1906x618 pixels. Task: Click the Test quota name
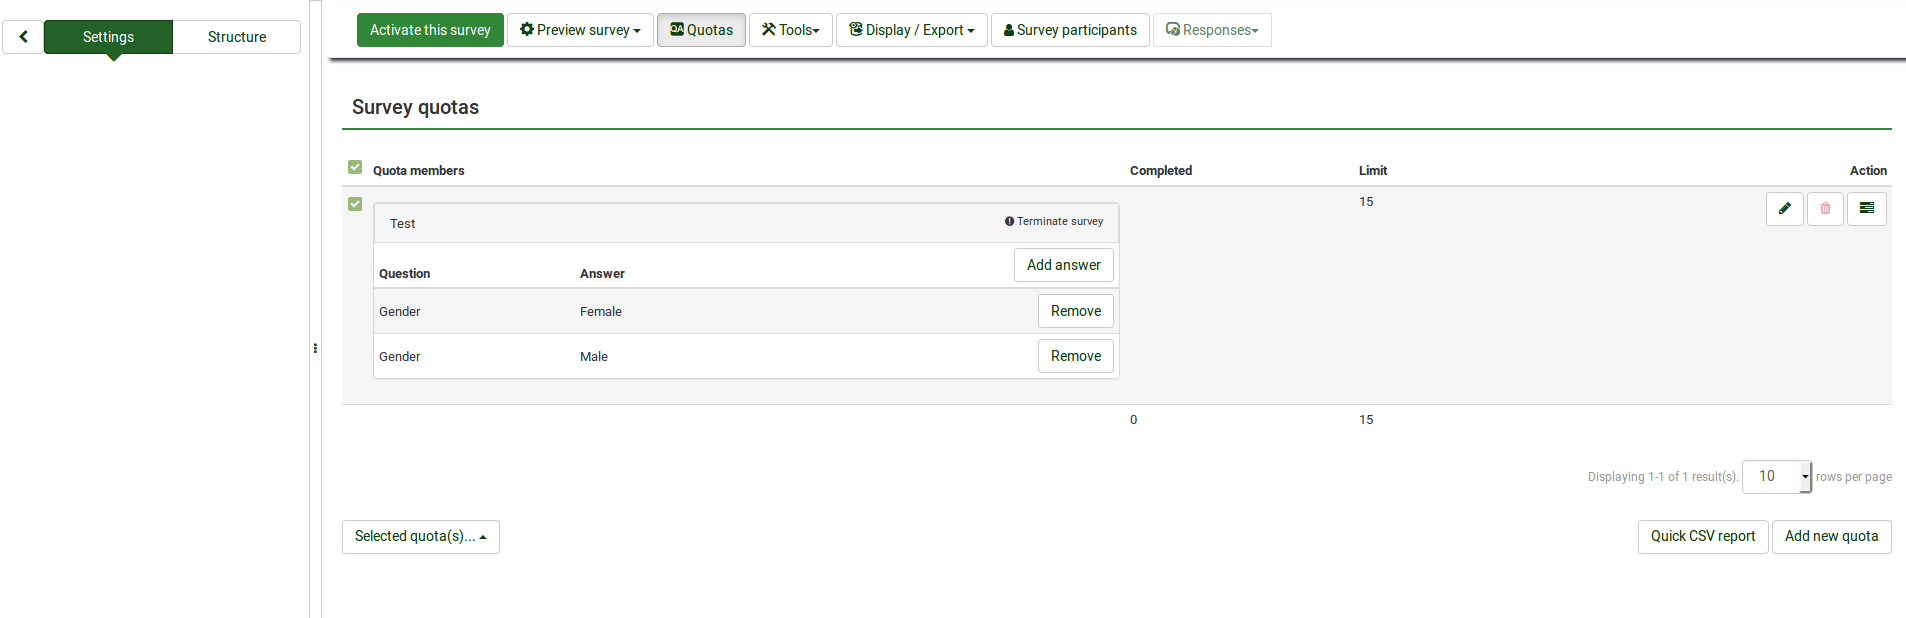[402, 224]
